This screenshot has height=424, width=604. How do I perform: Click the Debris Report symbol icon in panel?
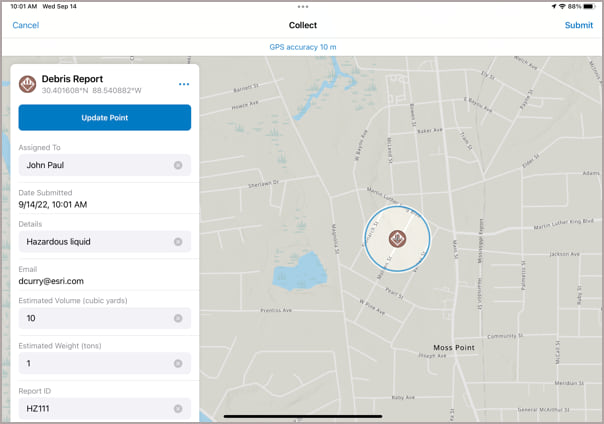click(28, 84)
